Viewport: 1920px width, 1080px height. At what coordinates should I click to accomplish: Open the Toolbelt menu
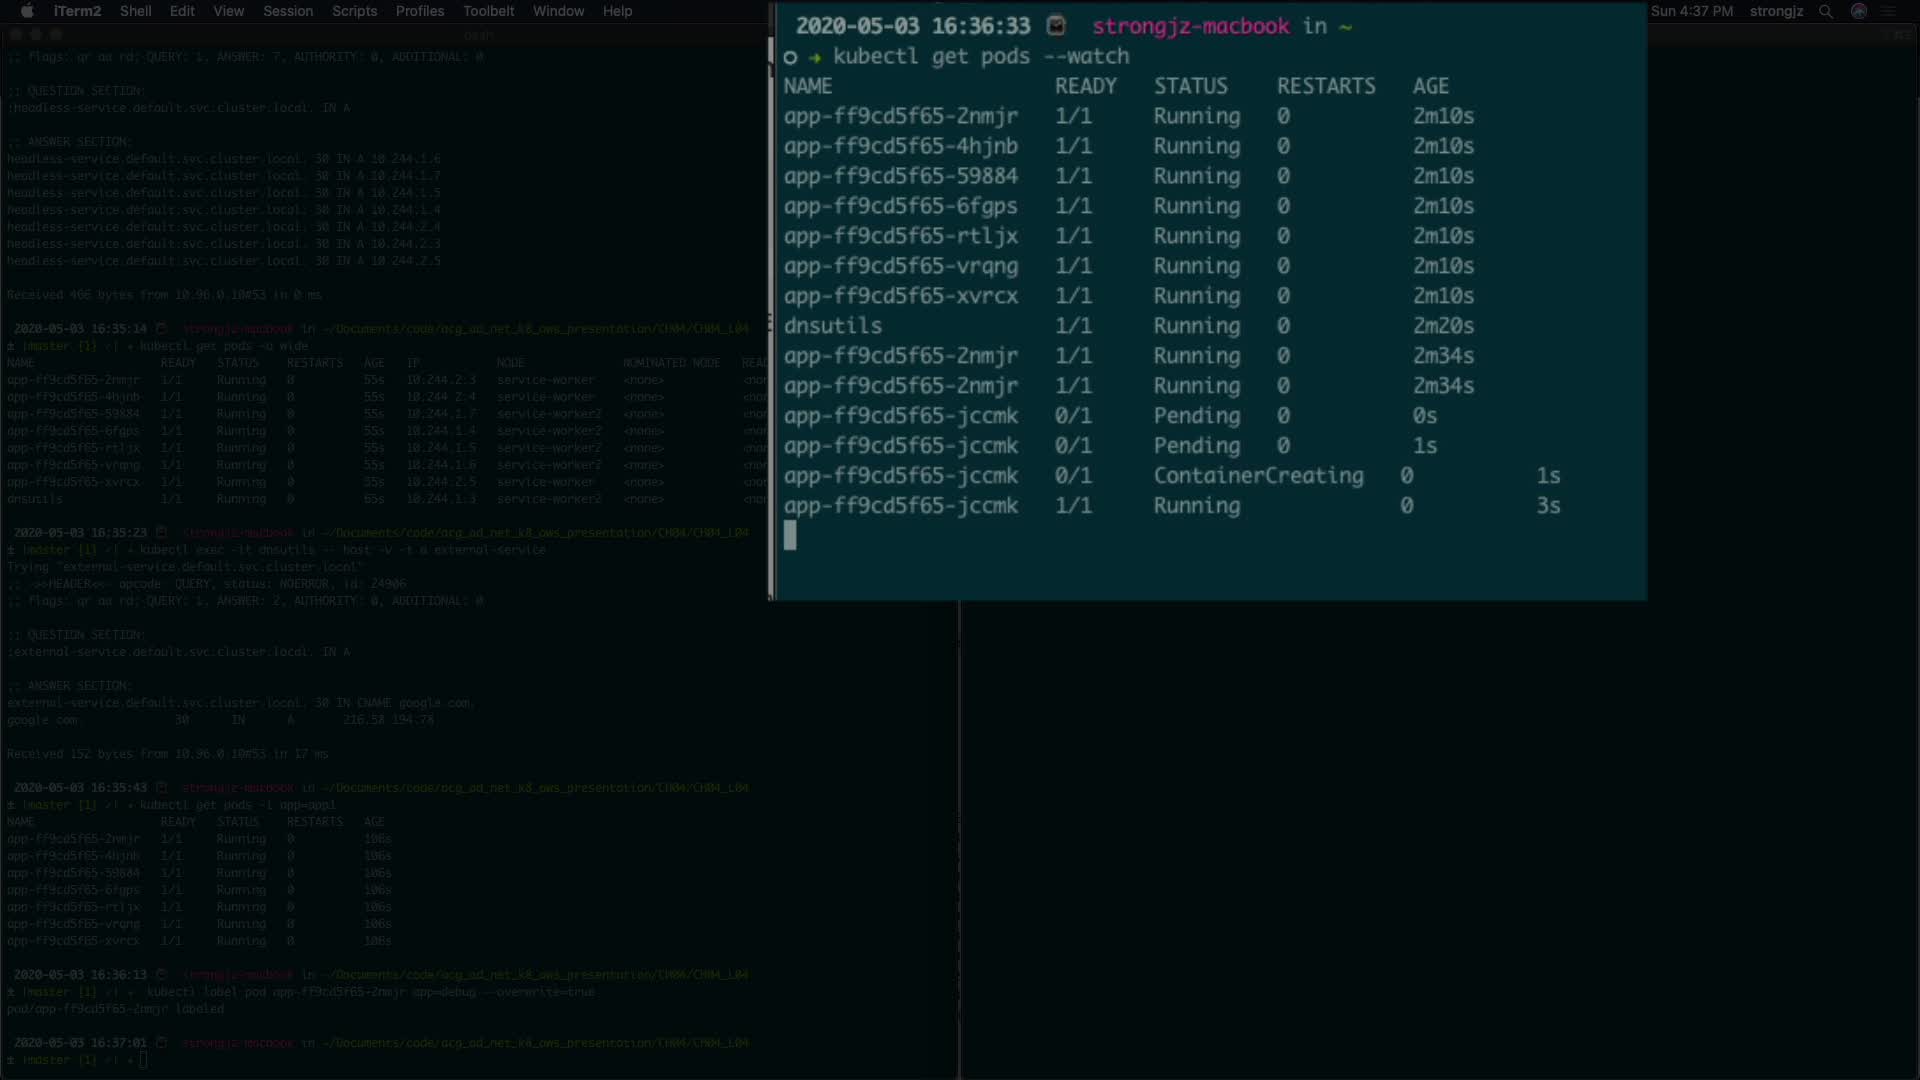(488, 11)
